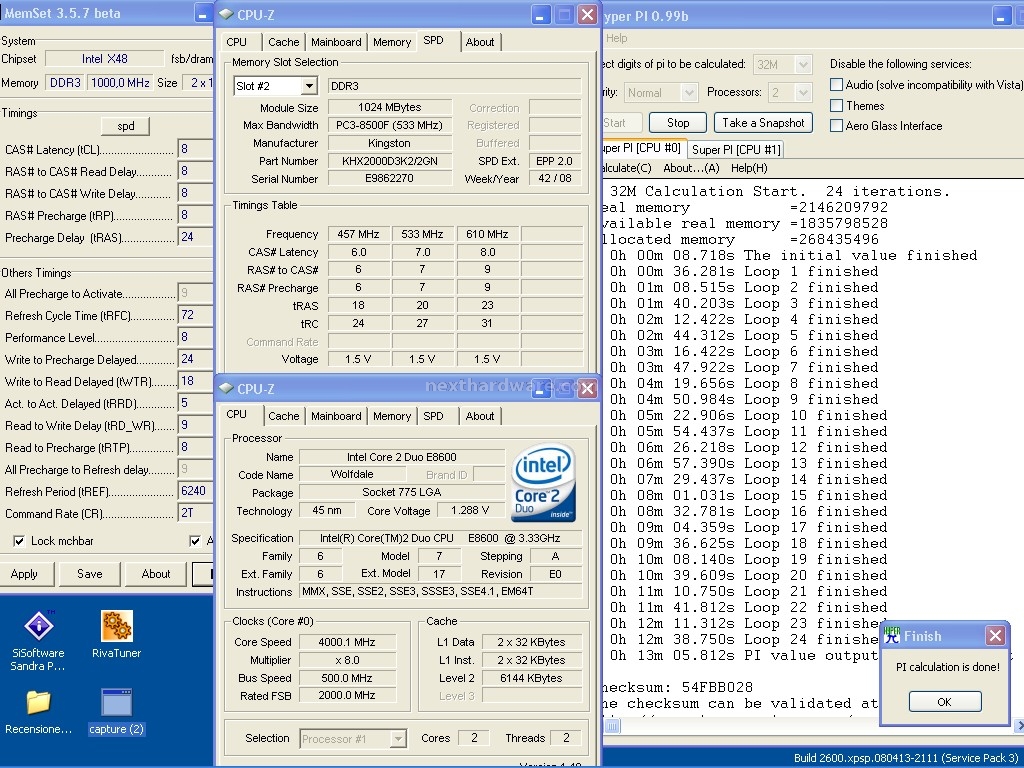Uncheck the Lock mchbar checkbox in MemSet
The image size is (1024, 768).
point(19,541)
